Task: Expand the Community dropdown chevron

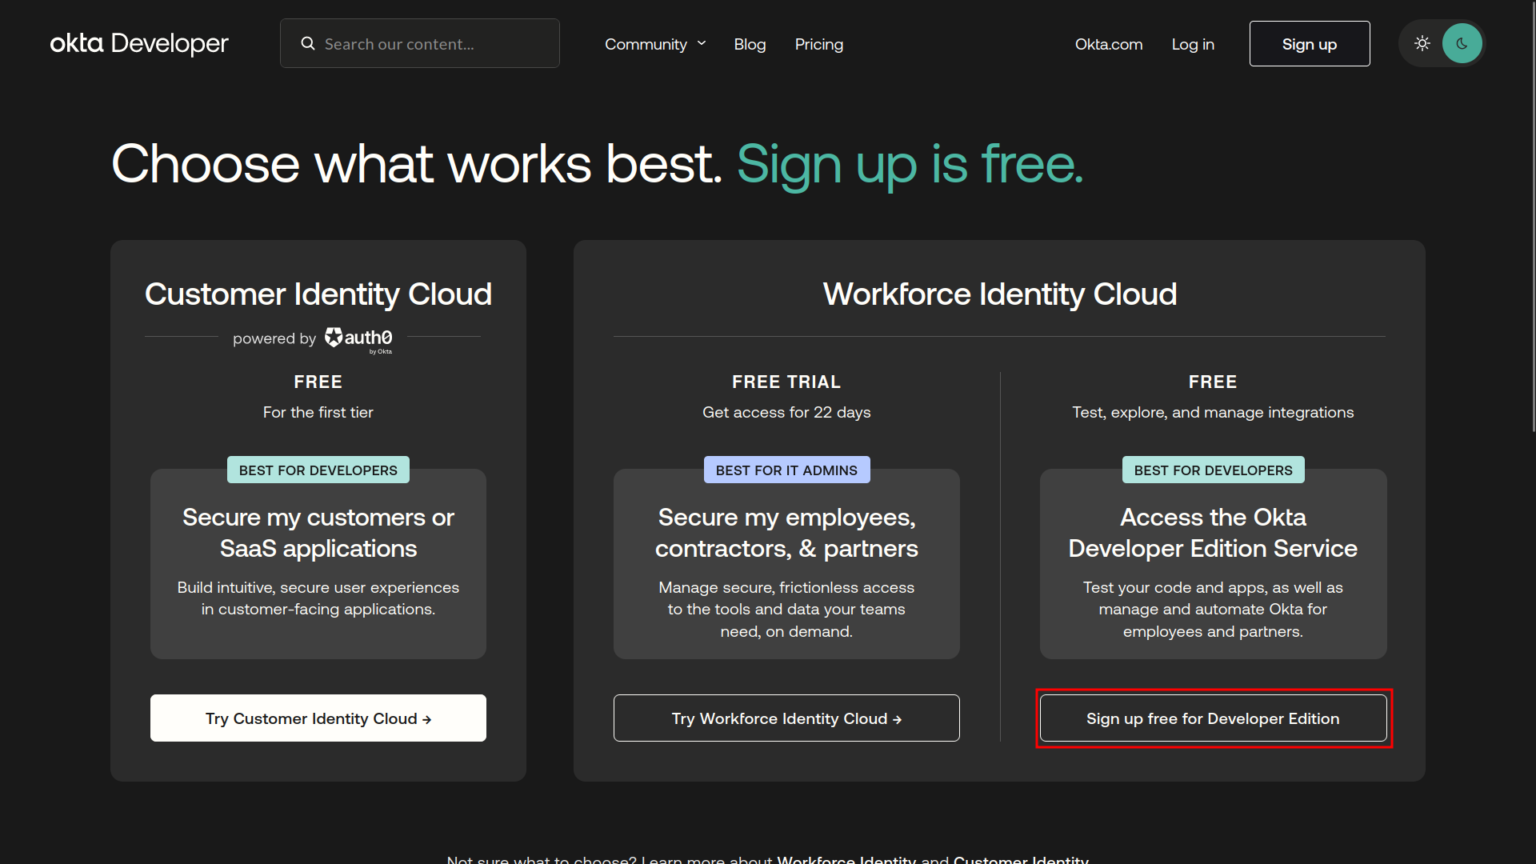Action: coord(702,43)
